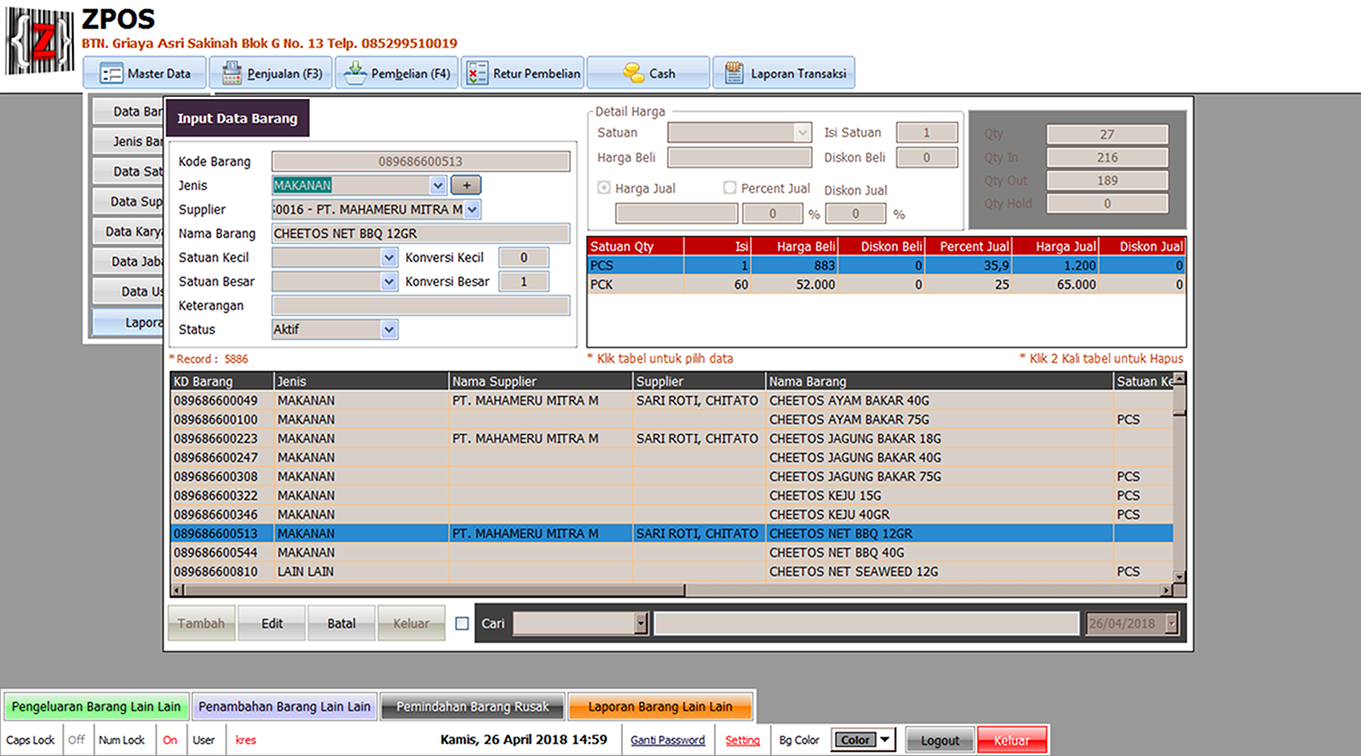The image size is (1361, 756).
Task: Enable the checkbox next to Cari
Action: coord(462,624)
